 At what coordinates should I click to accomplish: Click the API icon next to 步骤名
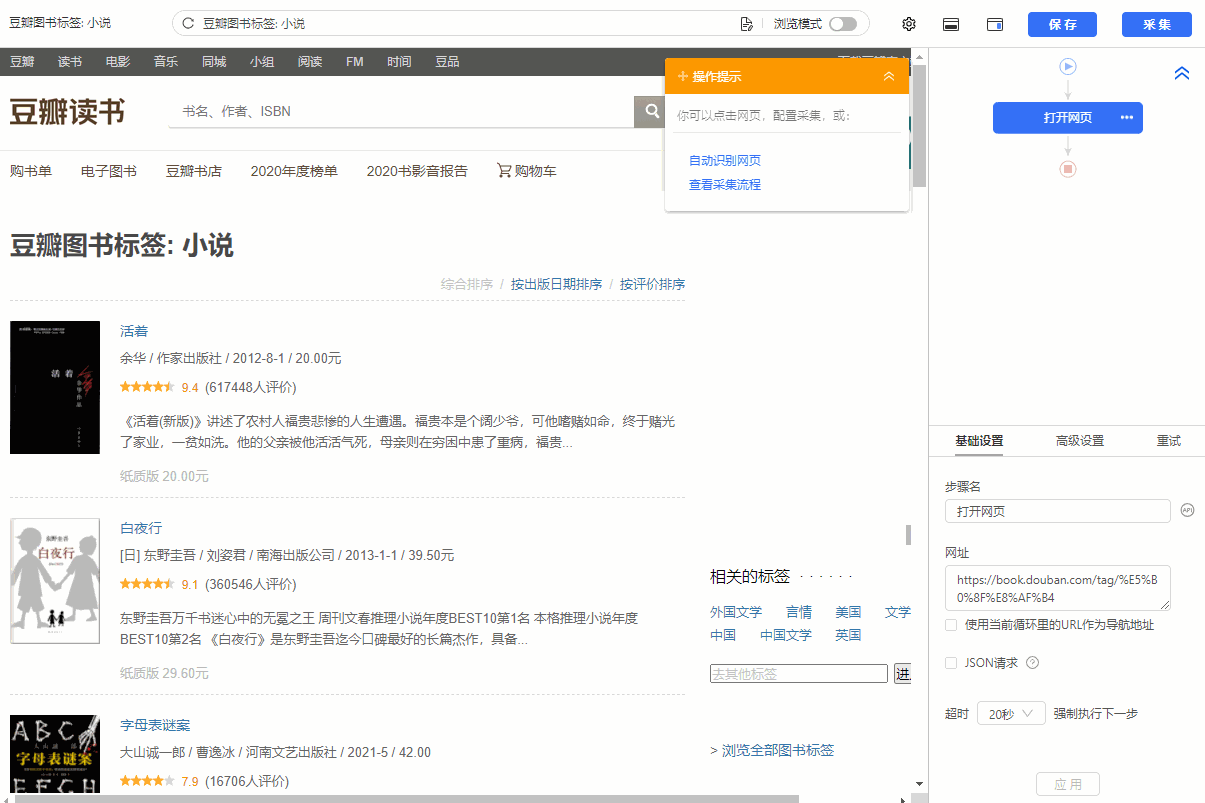pyautogui.click(x=1188, y=510)
